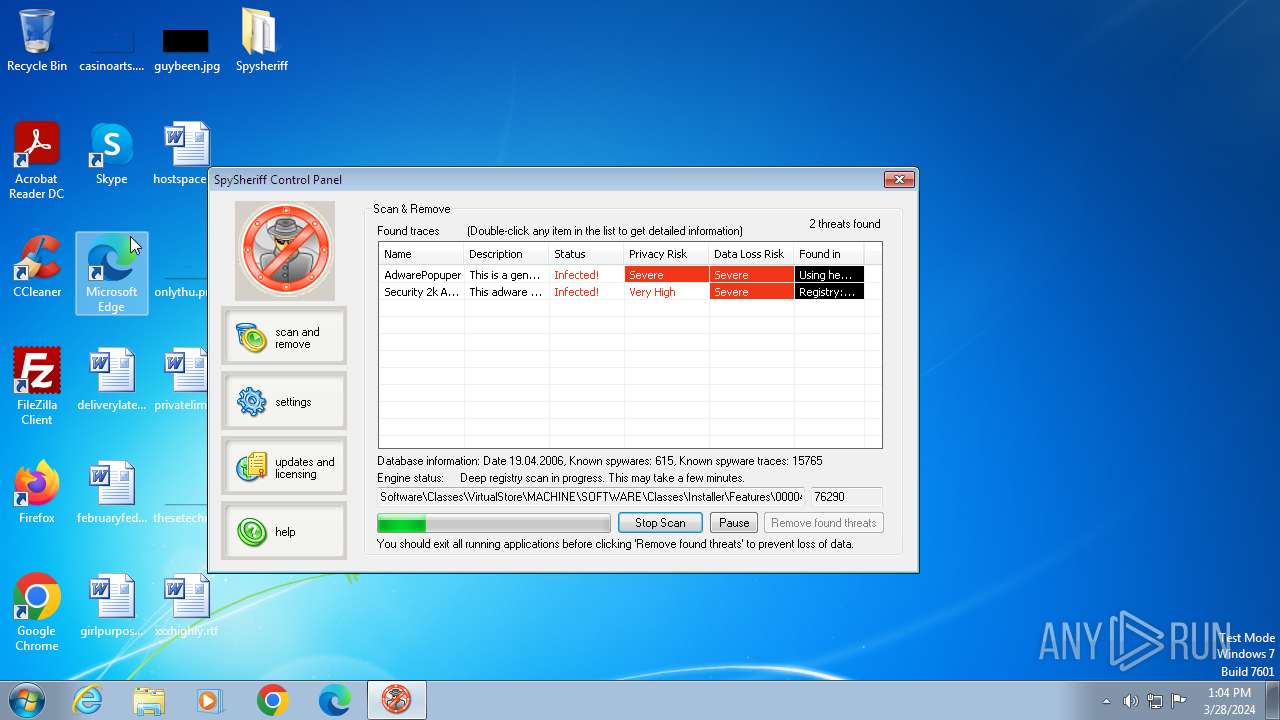Click the network tray icon
Image resolution: width=1280 pixels, height=720 pixels.
1155,701
